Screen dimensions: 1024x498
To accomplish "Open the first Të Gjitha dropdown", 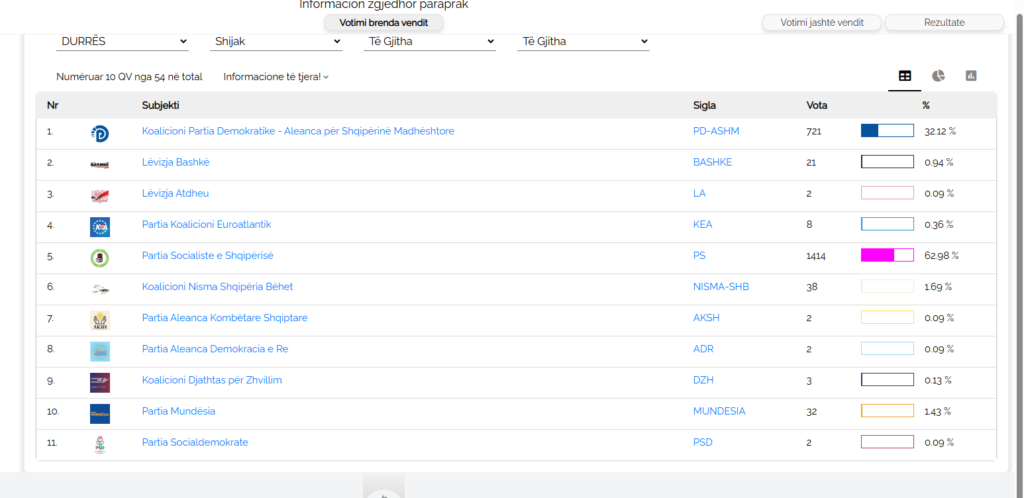I will click(x=430, y=41).
